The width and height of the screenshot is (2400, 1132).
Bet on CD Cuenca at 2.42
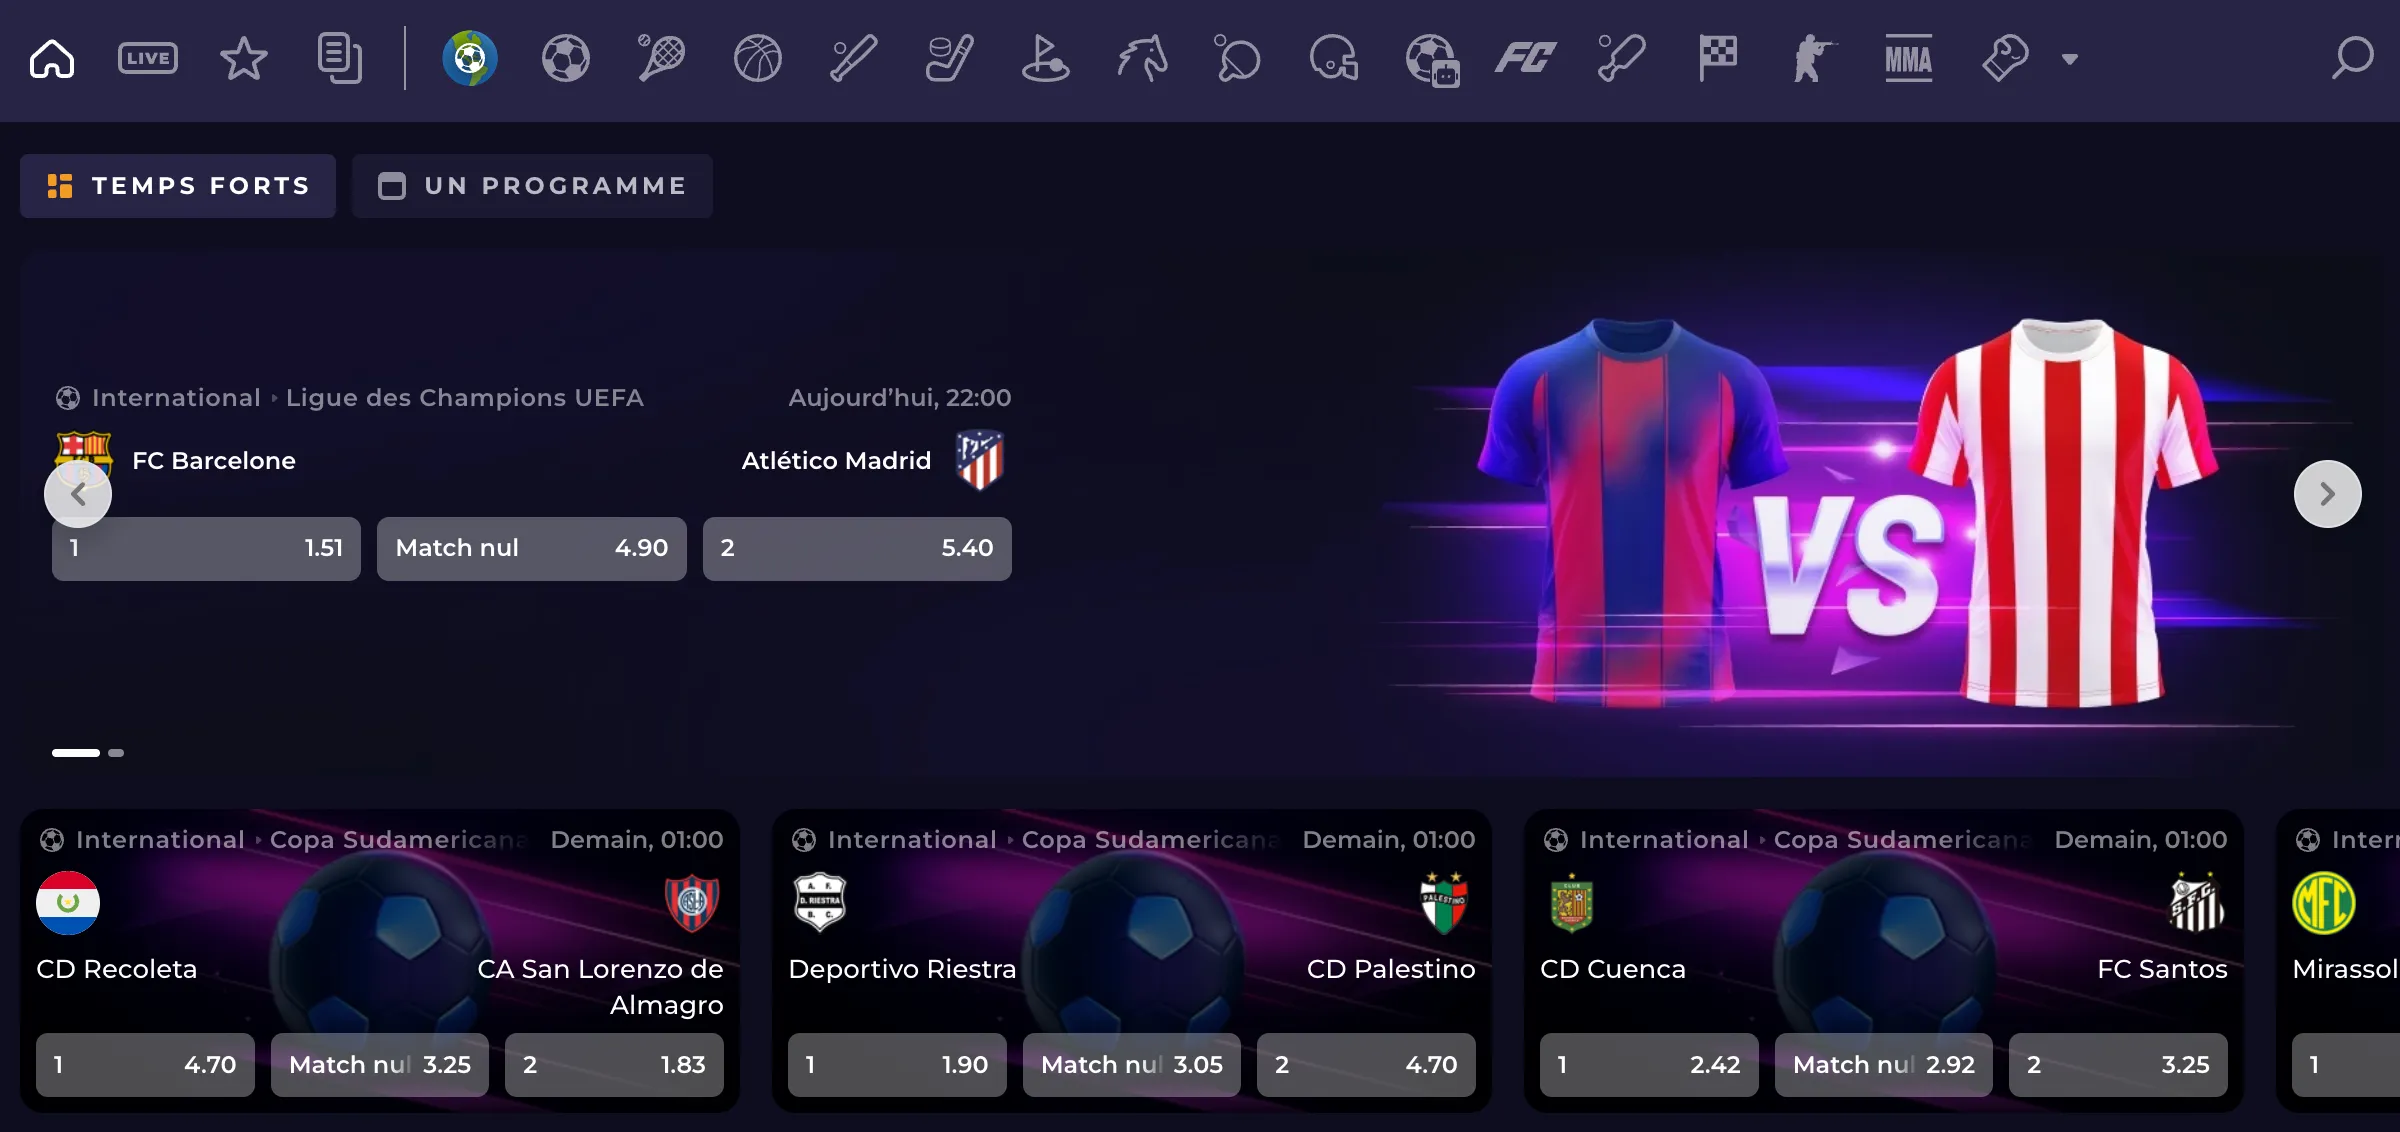(x=1649, y=1065)
